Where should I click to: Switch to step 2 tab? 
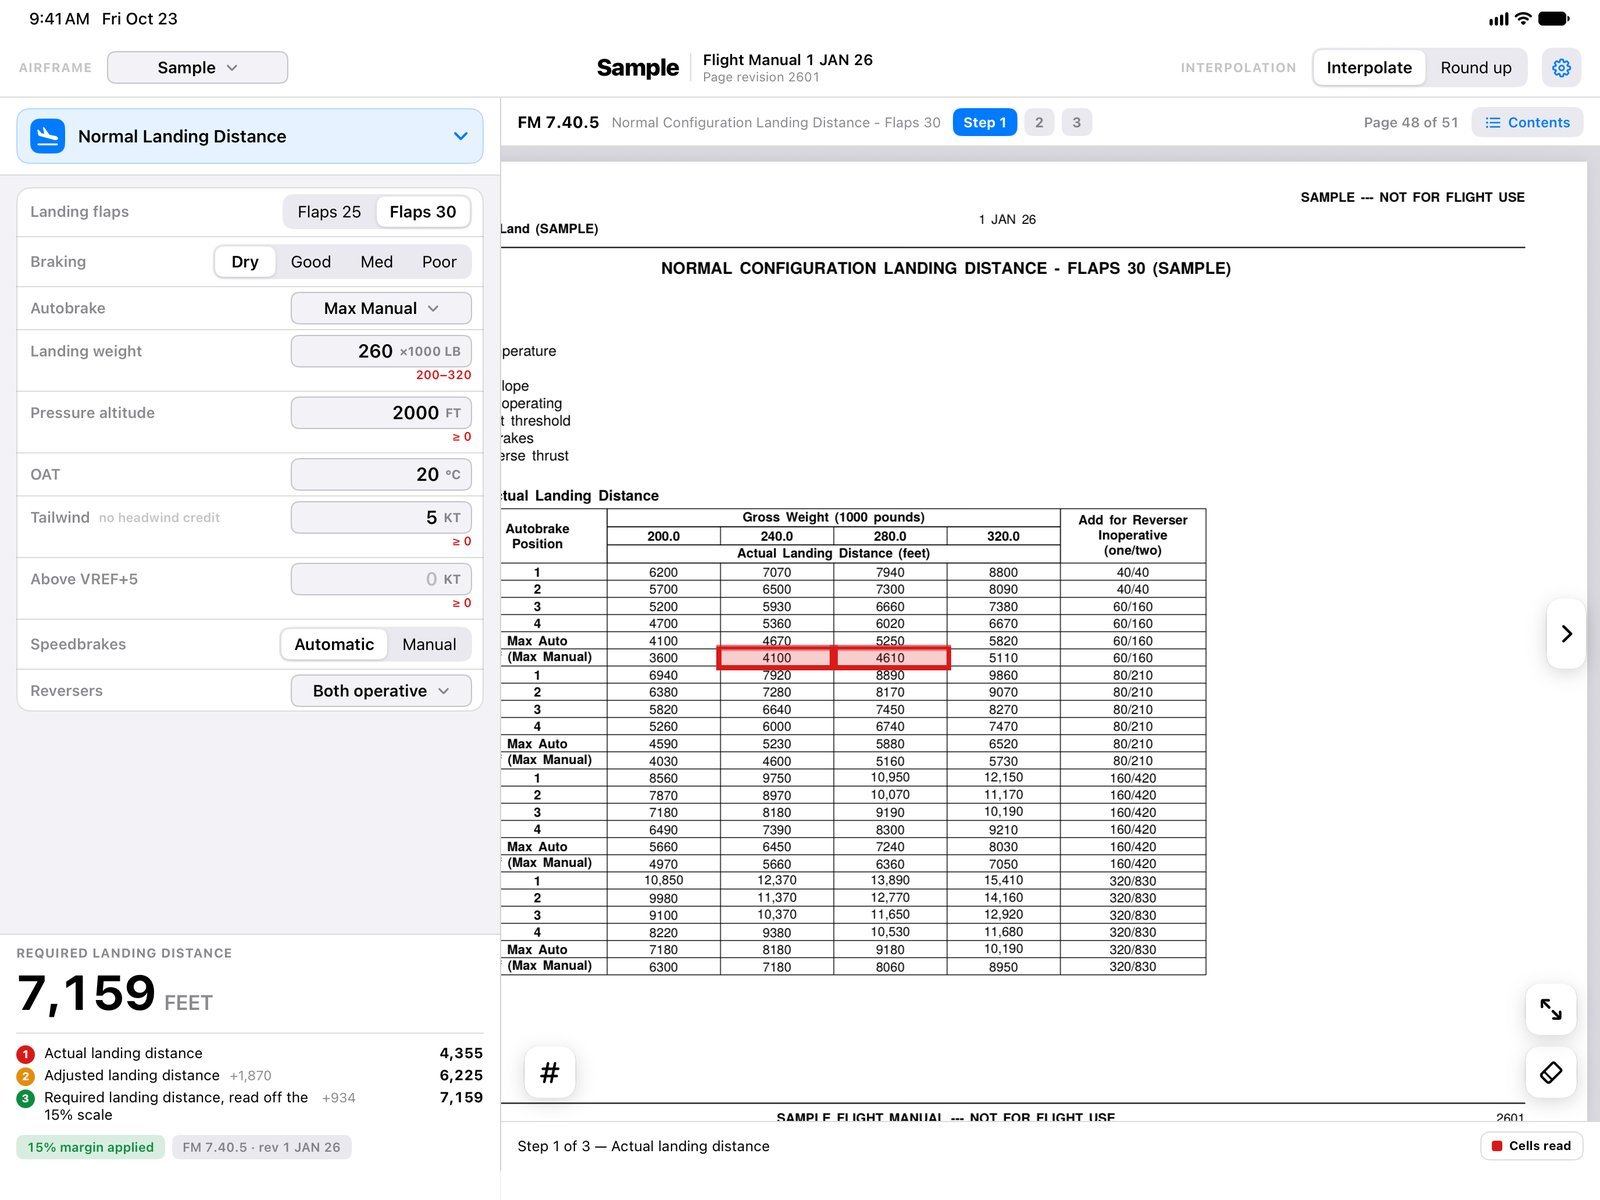tap(1039, 122)
